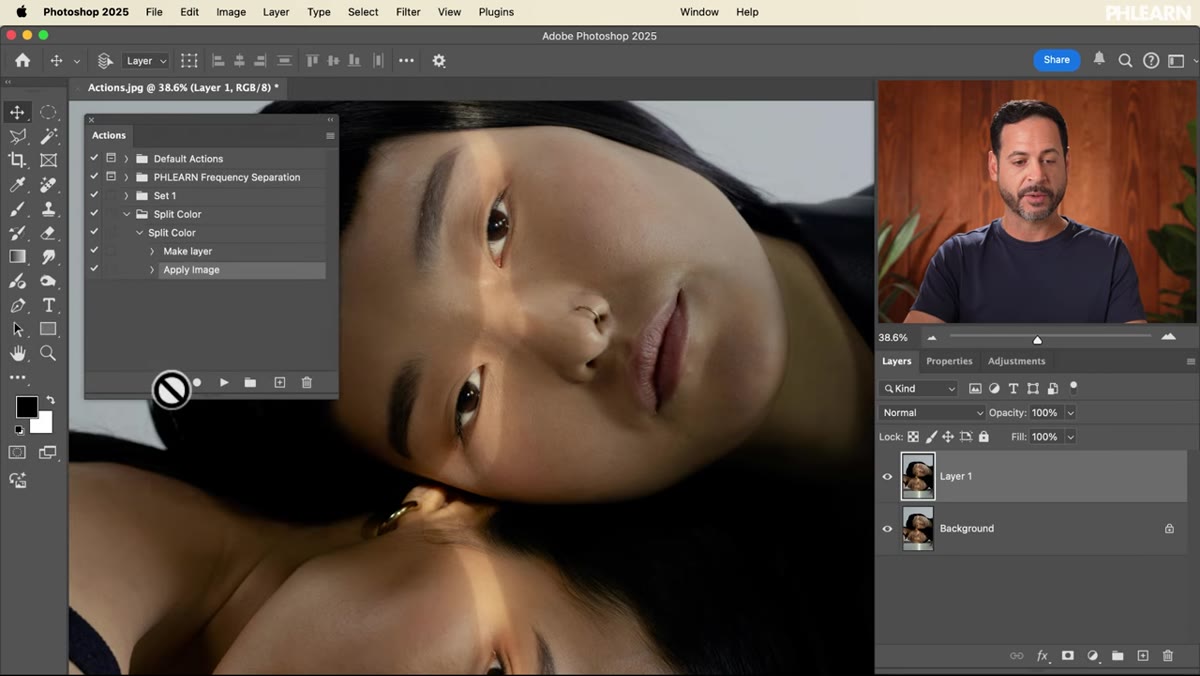Select the Elliptical Marquee tool
The width and height of the screenshot is (1200, 676).
(48, 112)
